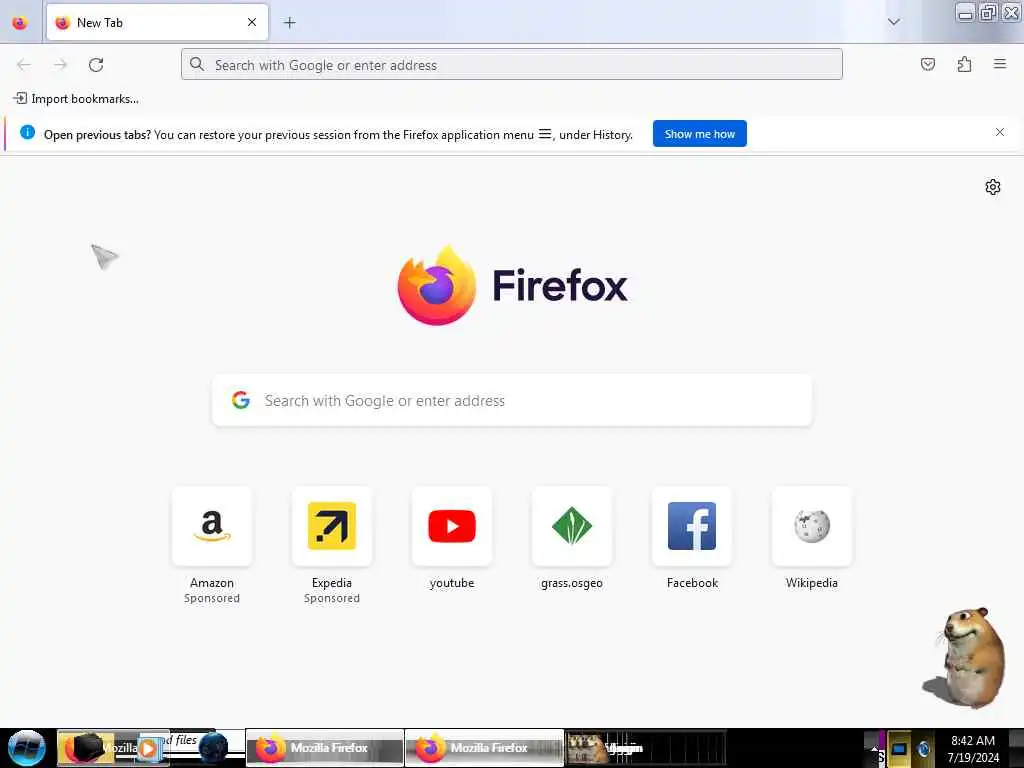Click the Google G icon in search box
Image resolution: width=1024 pixels, height=768 pixels.
(x=241, y=400)
